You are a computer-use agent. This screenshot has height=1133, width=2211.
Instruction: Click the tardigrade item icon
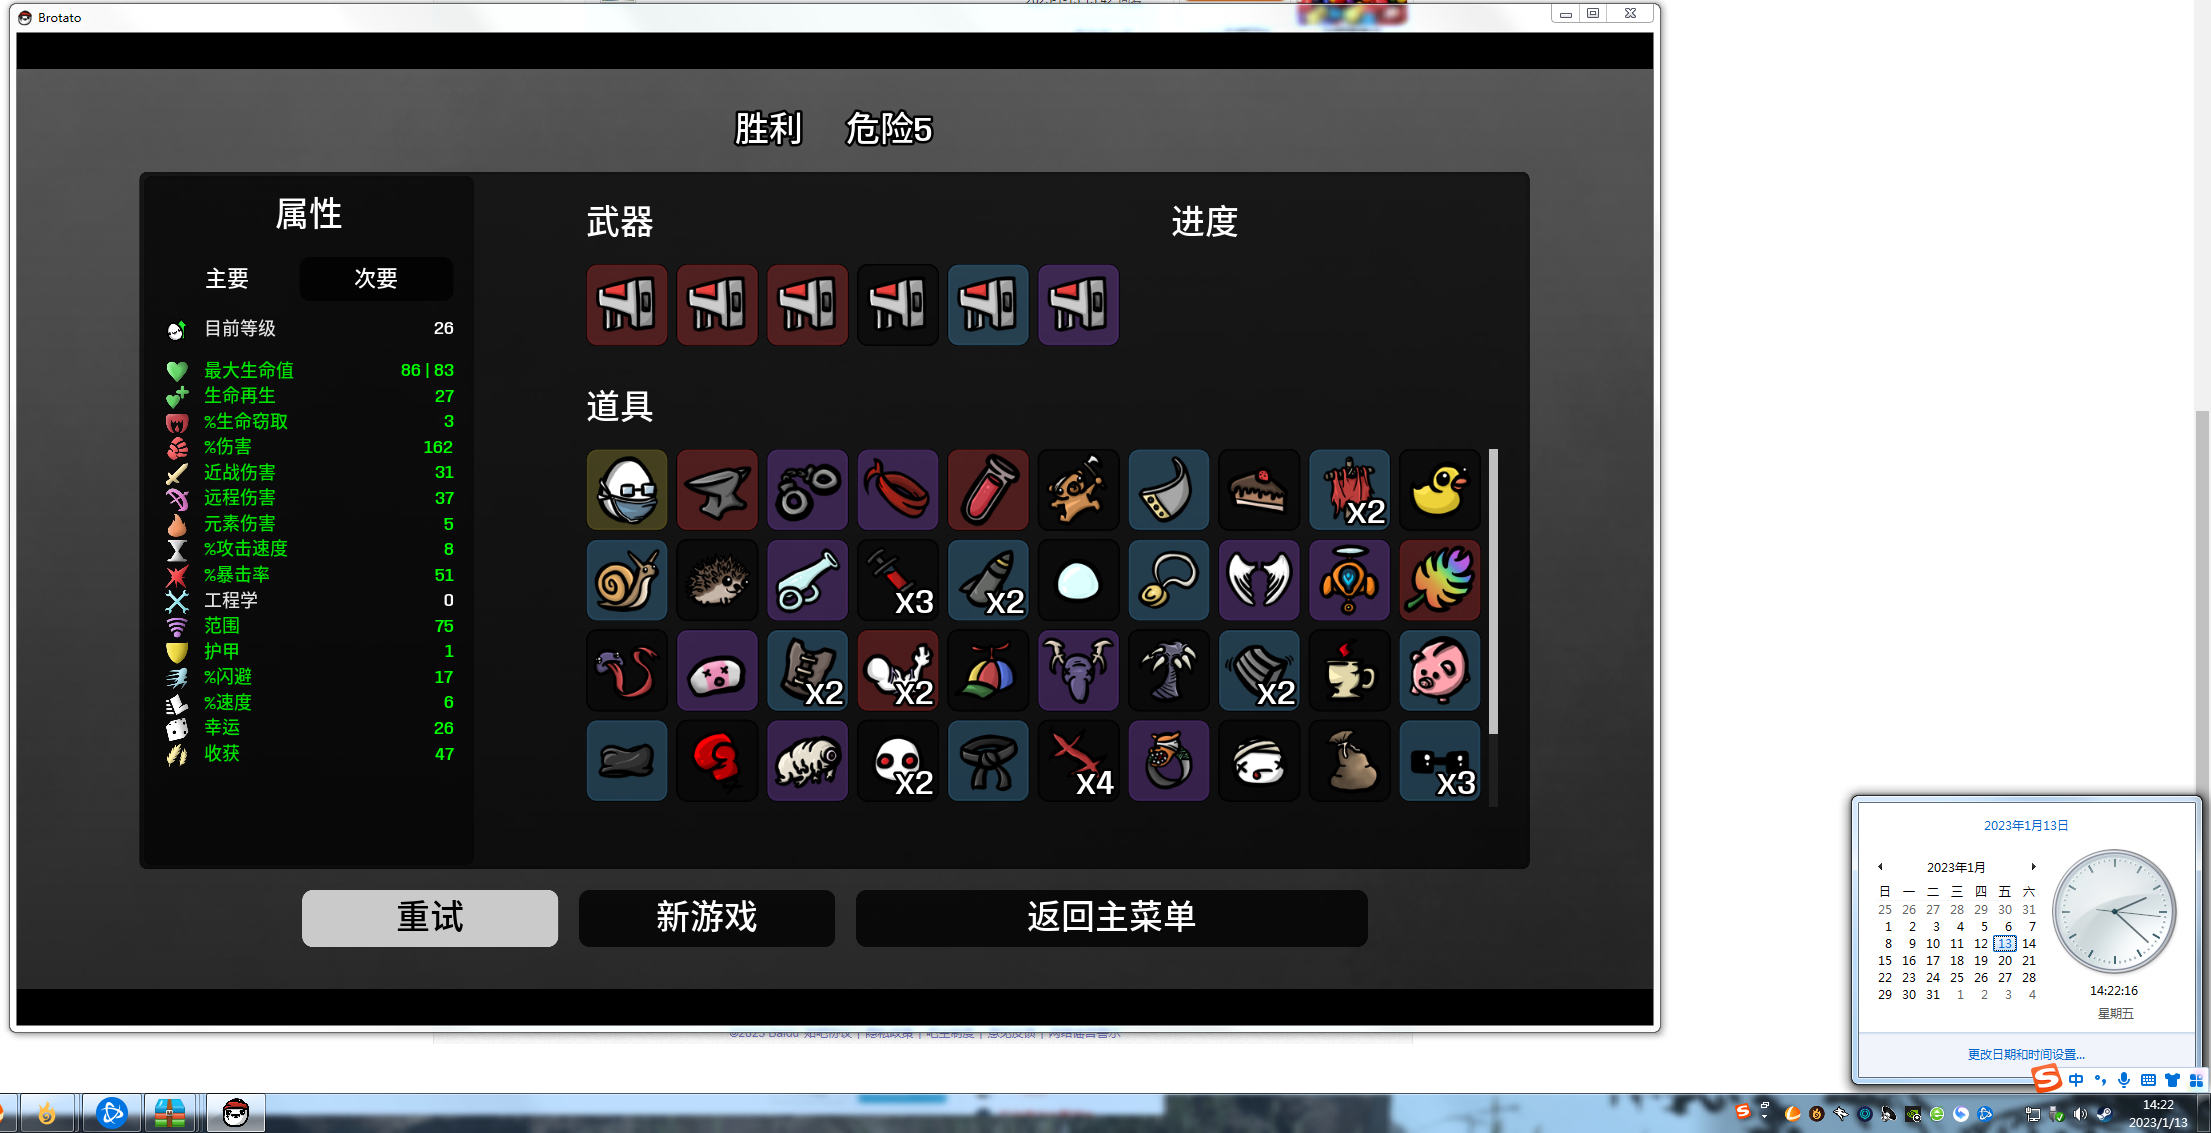807,761
